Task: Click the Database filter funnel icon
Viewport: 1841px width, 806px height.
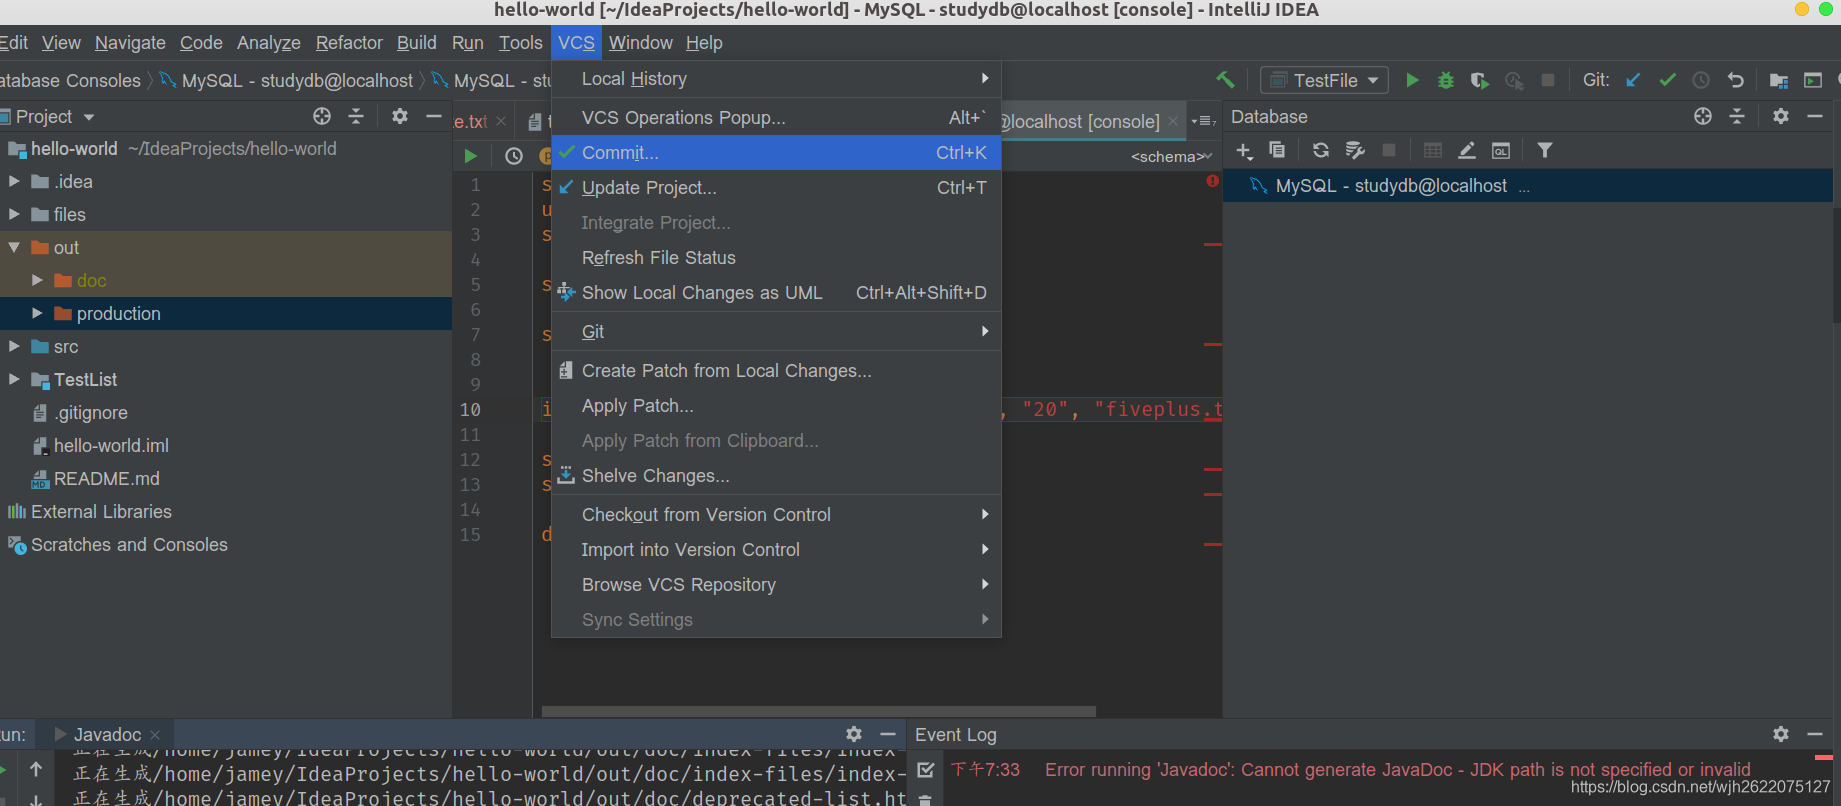Action: 1545,150
